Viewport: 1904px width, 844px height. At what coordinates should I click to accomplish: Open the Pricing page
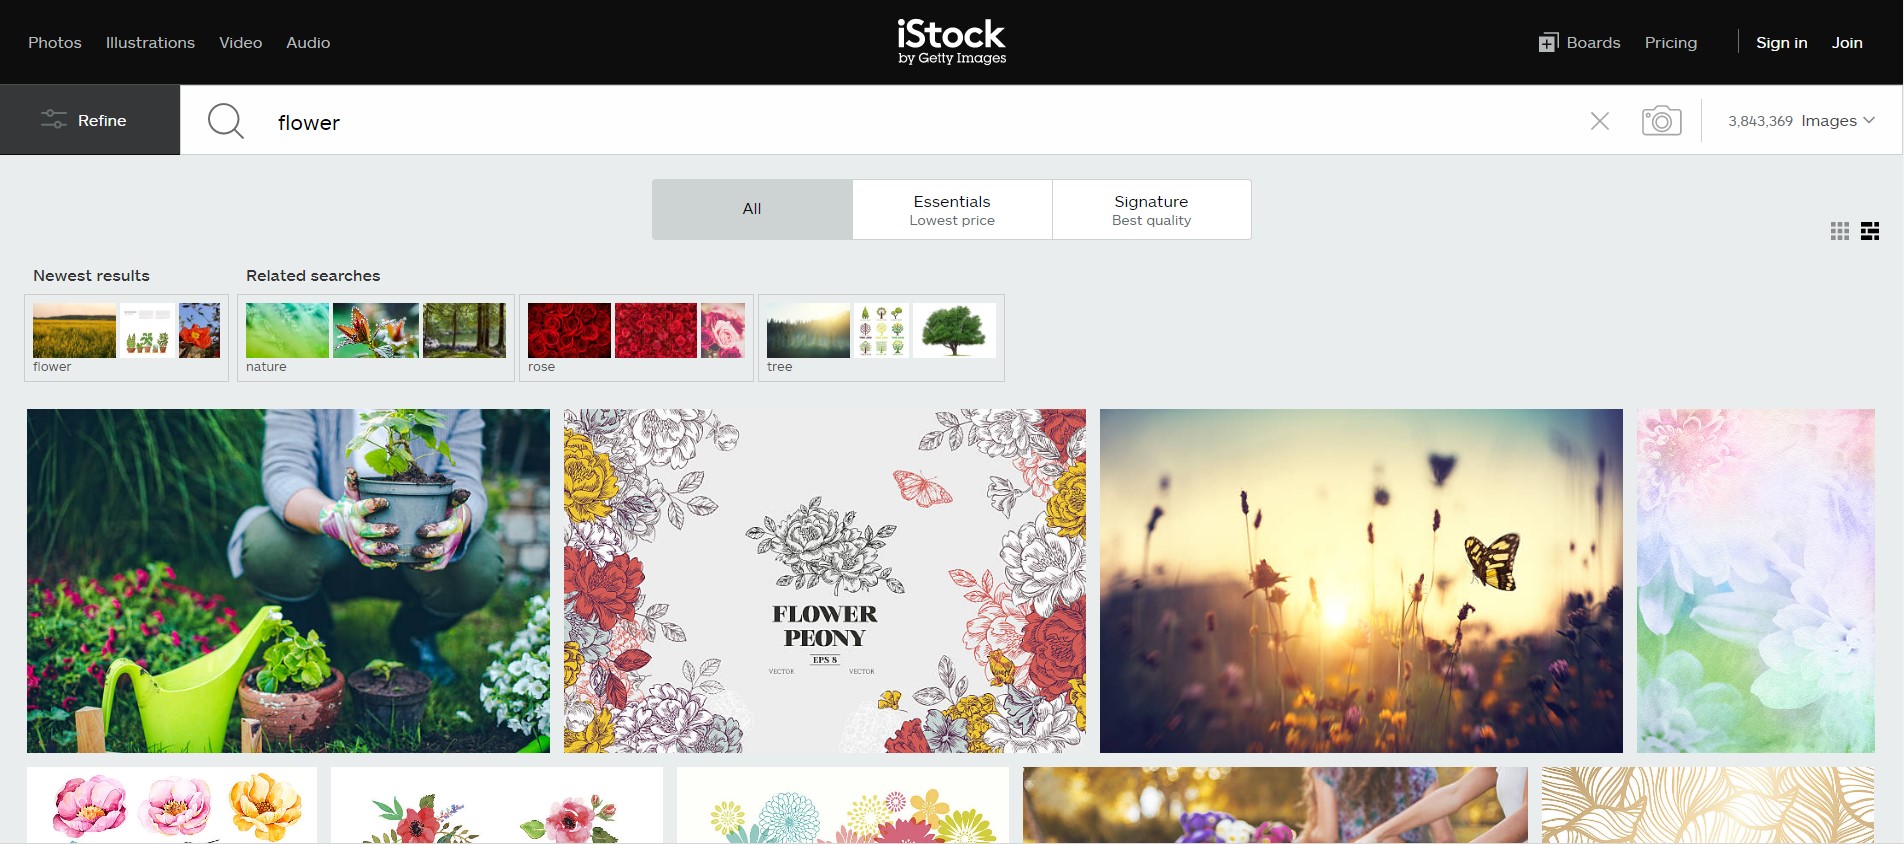[1671, 42]
